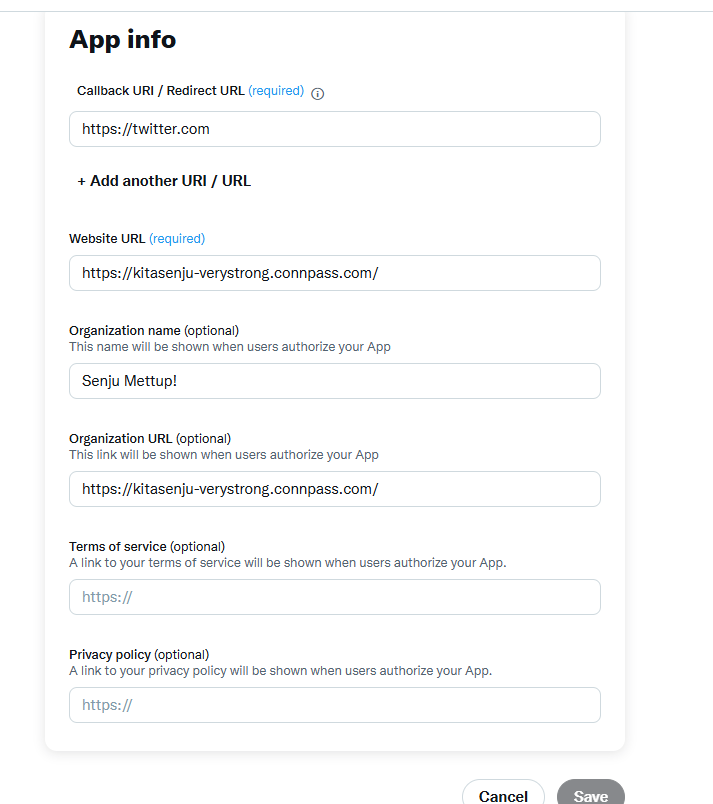Click the Website URL label text

click(107, 239)
